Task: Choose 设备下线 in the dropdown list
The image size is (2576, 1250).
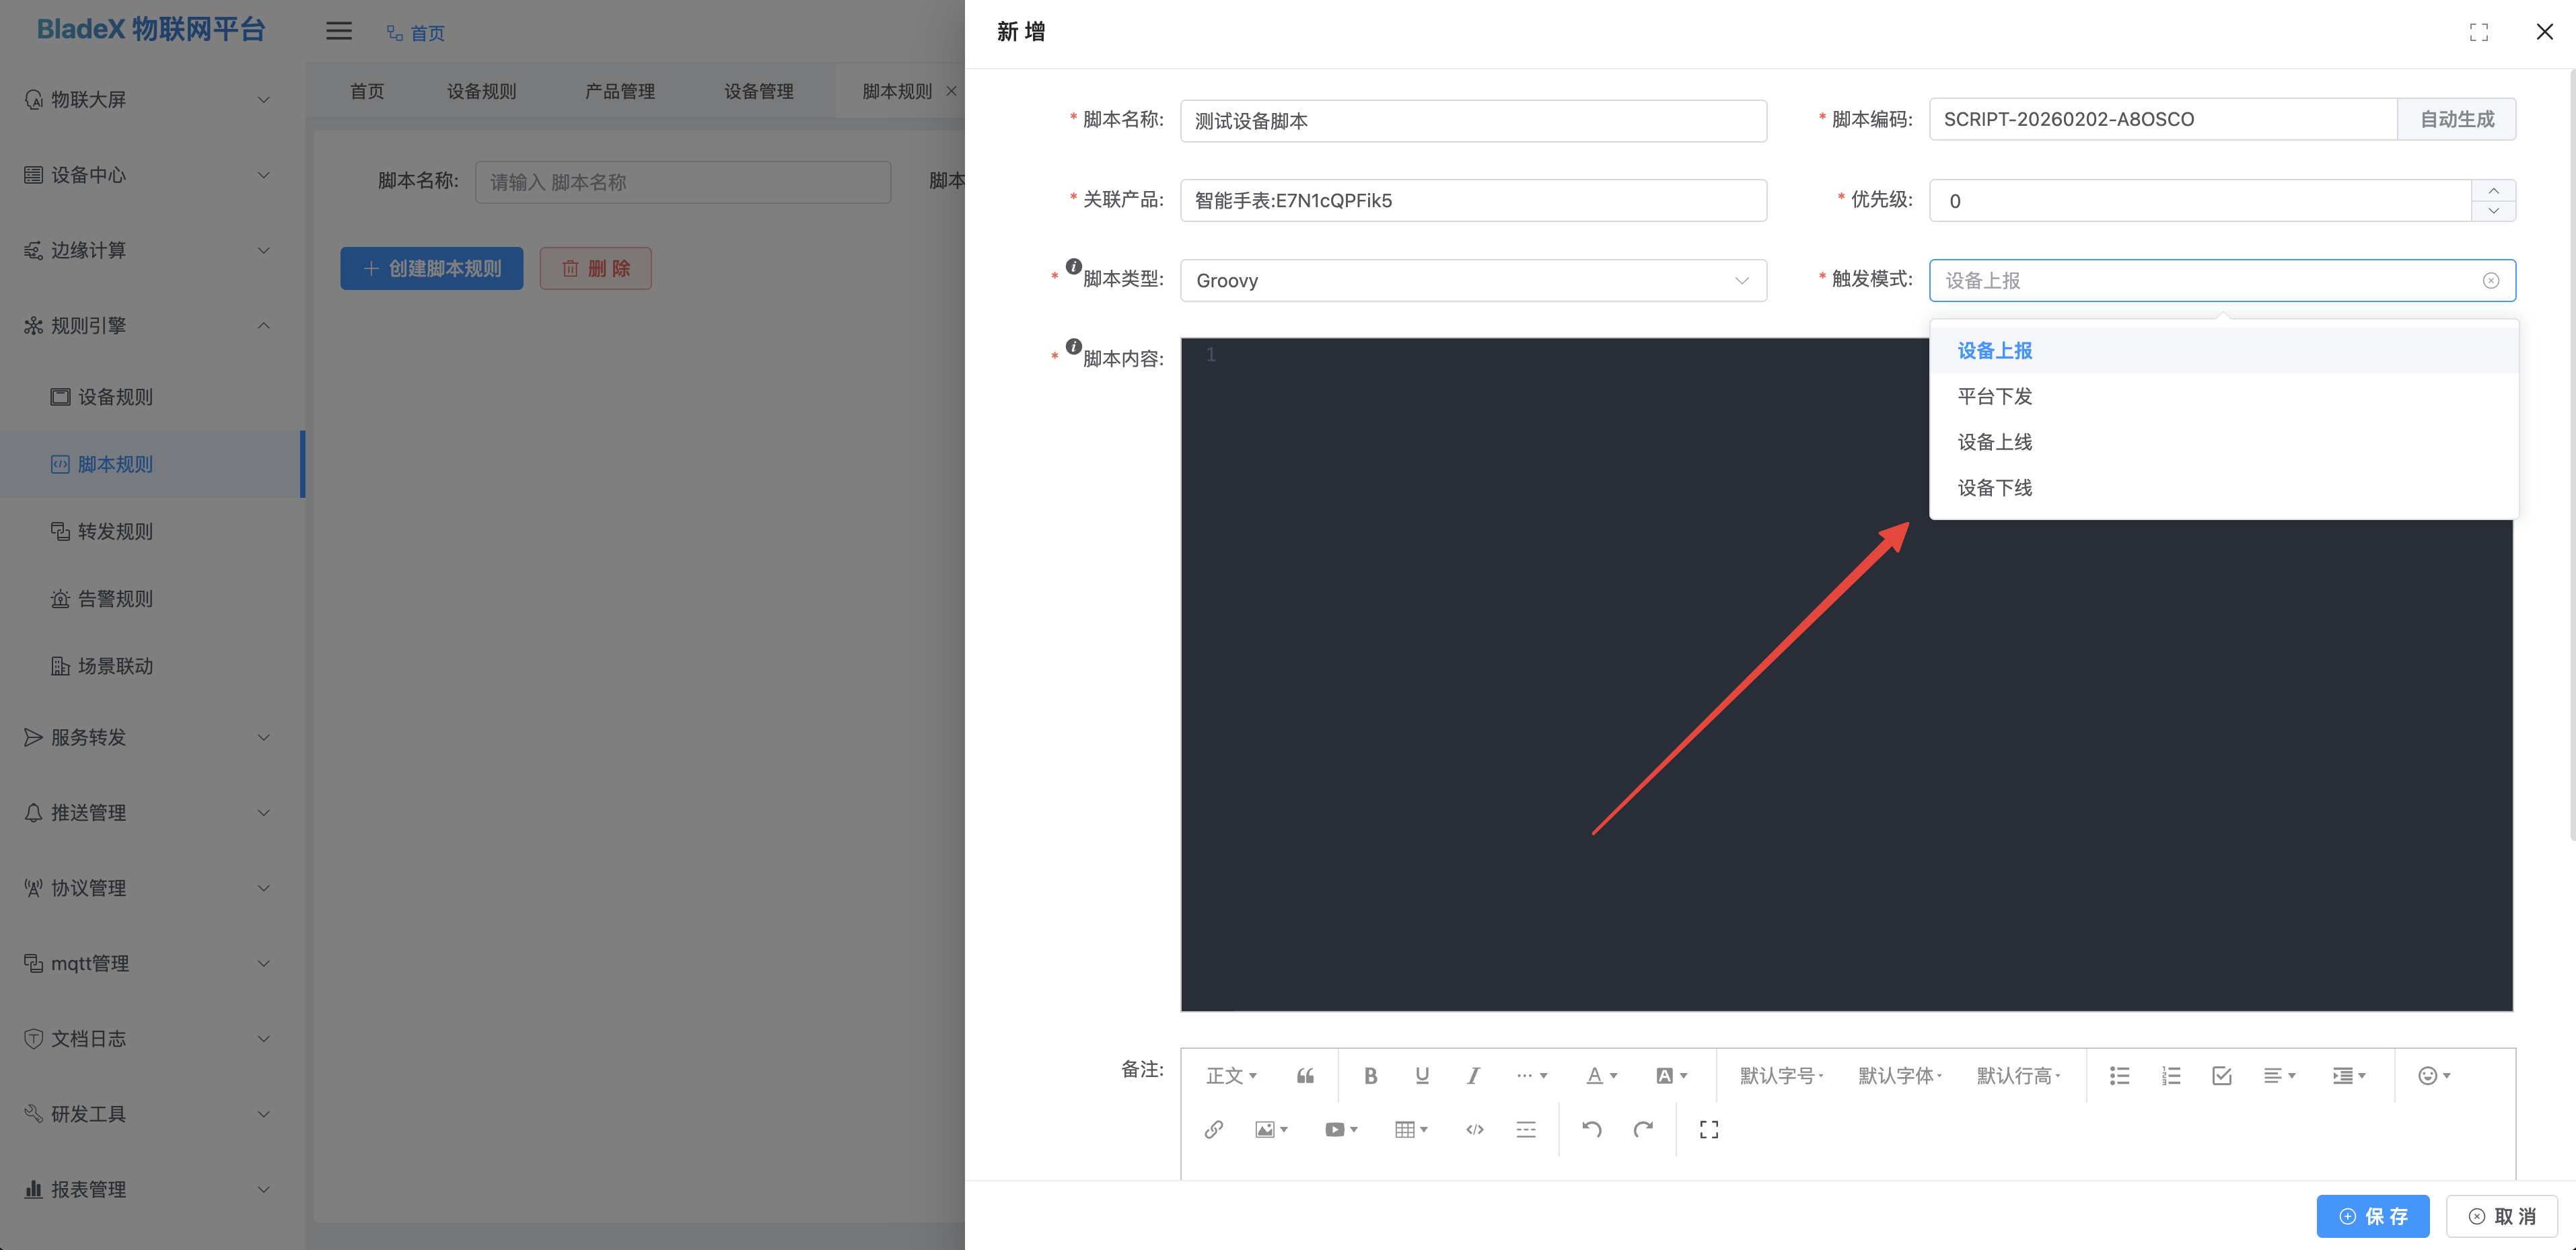Action: point(1995,488)
